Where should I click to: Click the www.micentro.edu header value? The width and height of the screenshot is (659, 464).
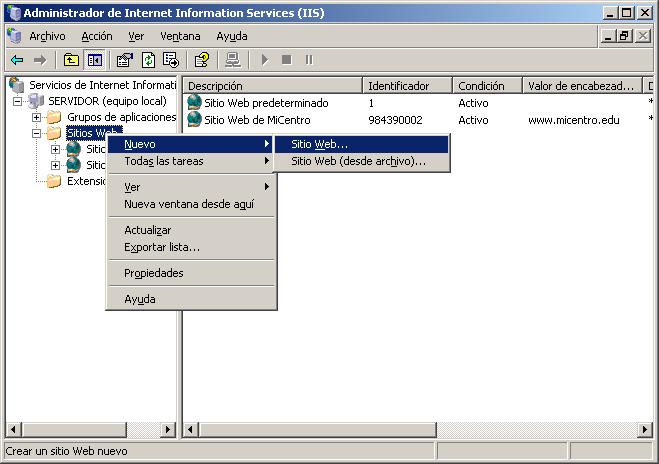[x=574, y=120]
